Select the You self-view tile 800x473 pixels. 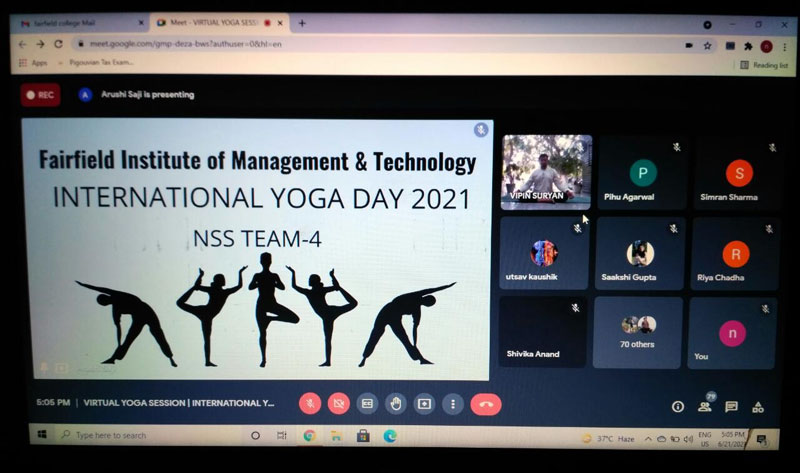(x=732, y=333)
